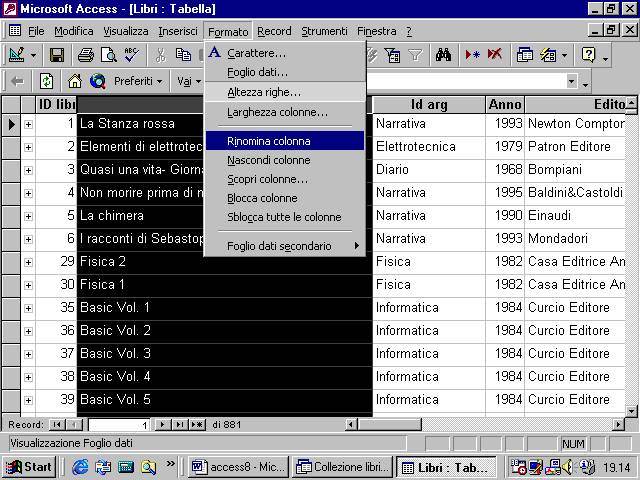
Task: Click the New record icon
Action: tap(472, 55)
